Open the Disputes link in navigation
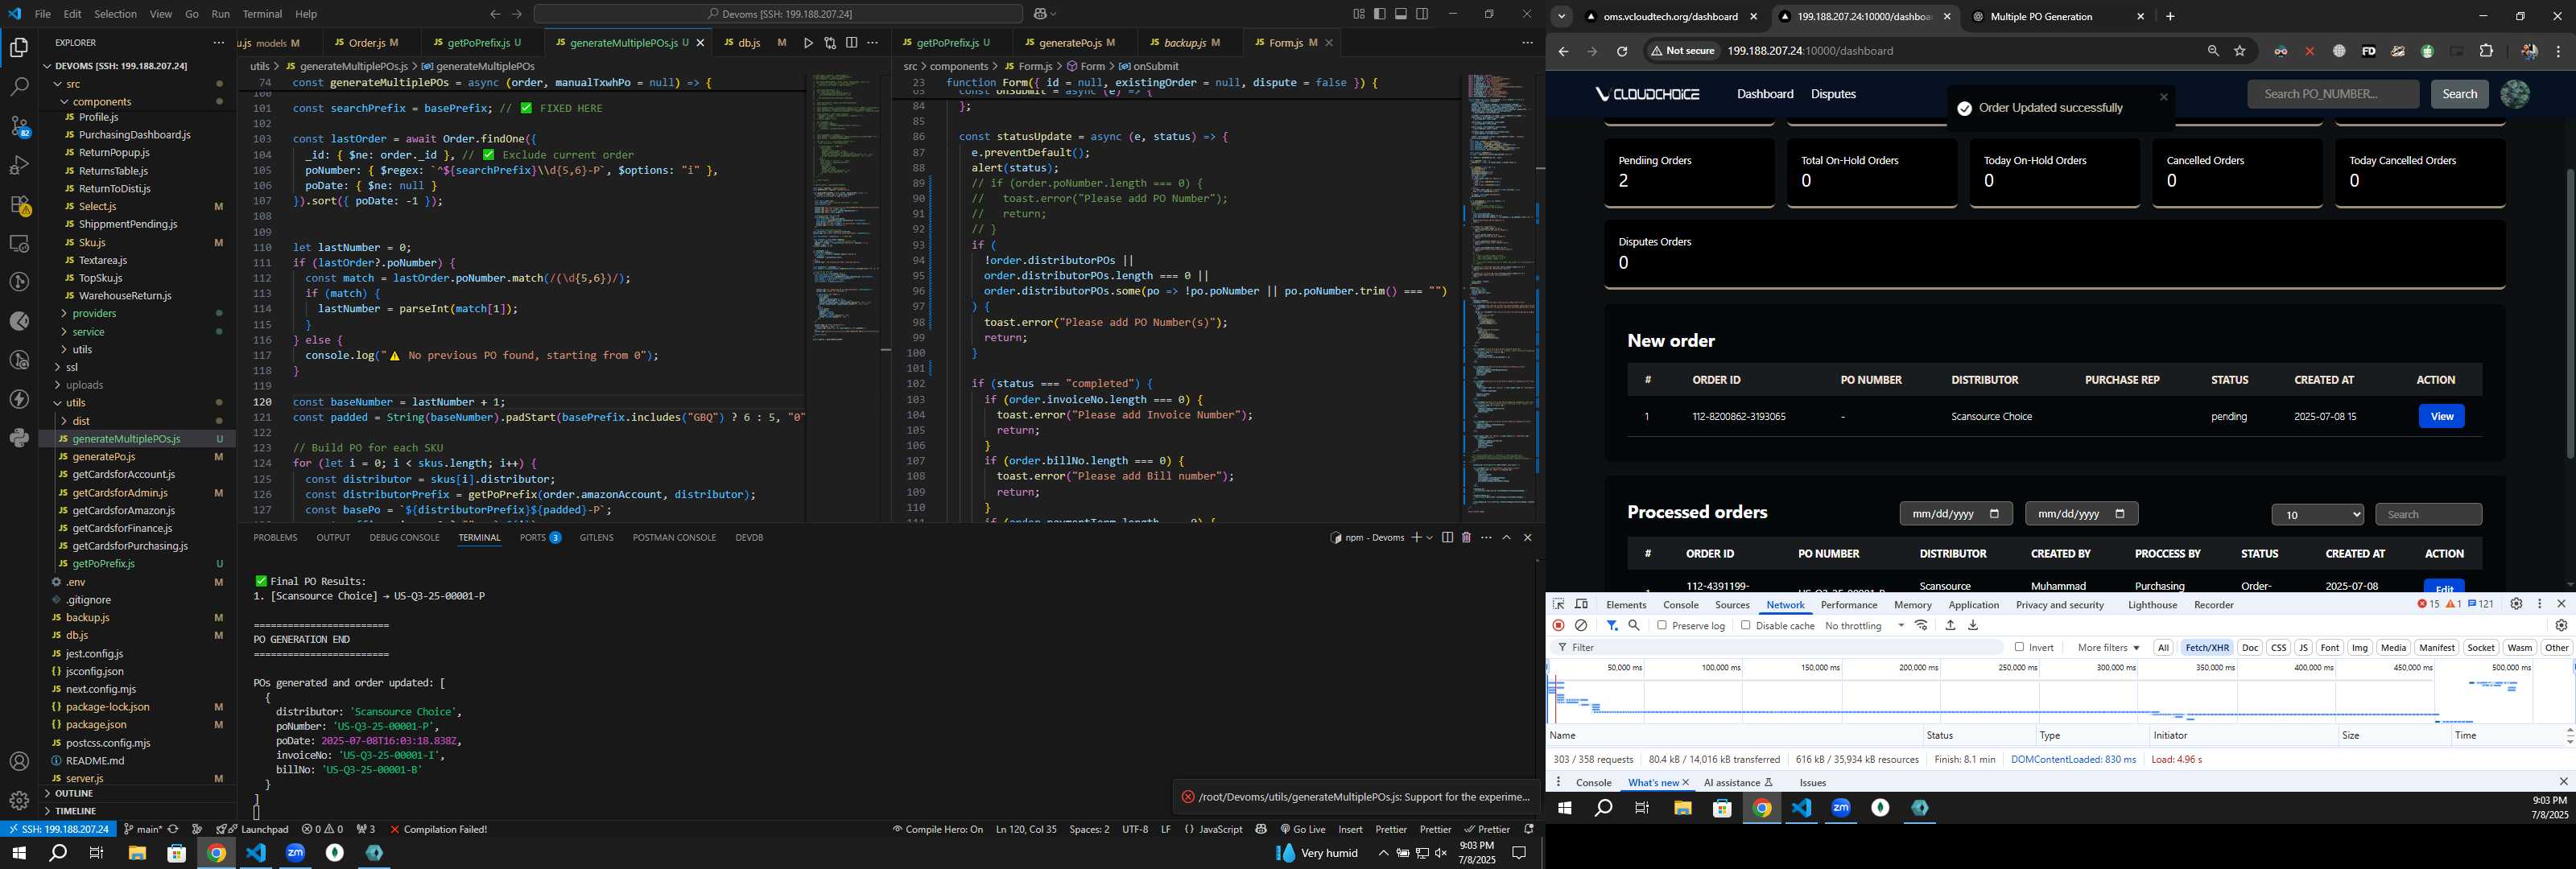Viewport: 2576px width, 869px height. pyautogui.click(x=1833, y=94)
